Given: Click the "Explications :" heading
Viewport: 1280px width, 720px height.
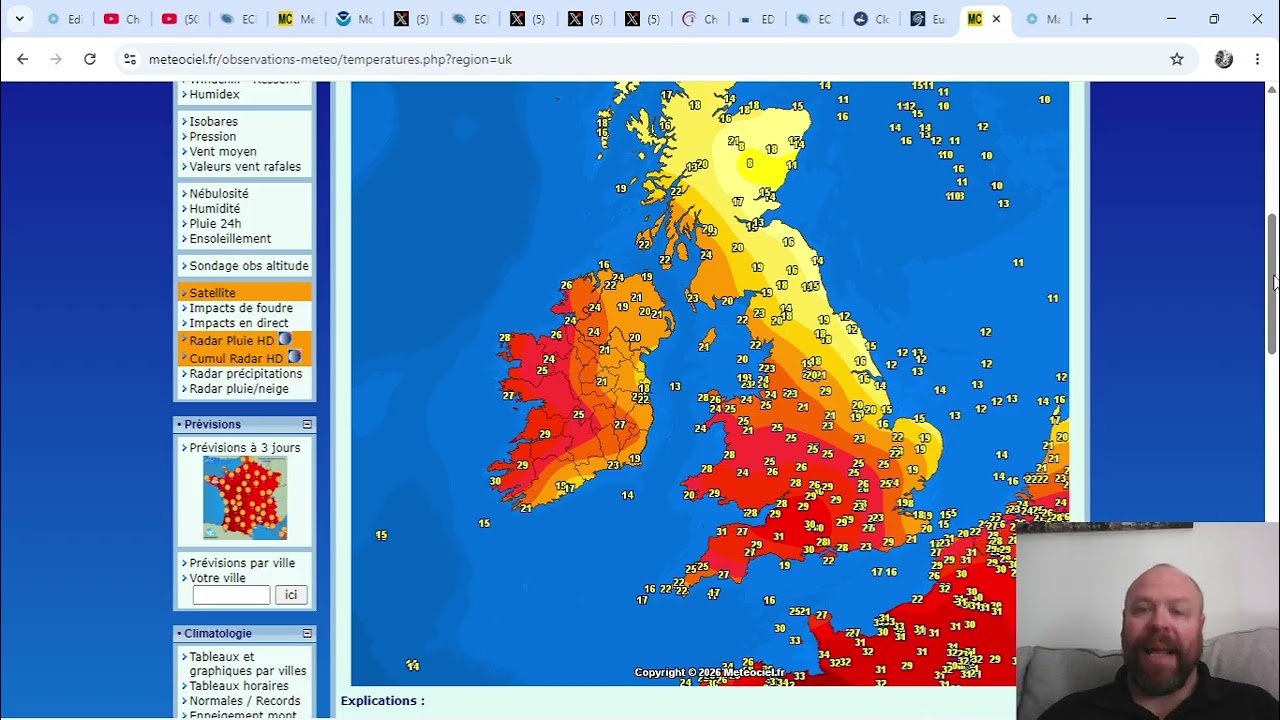Looking at the screenshot, I should point(382,700).
